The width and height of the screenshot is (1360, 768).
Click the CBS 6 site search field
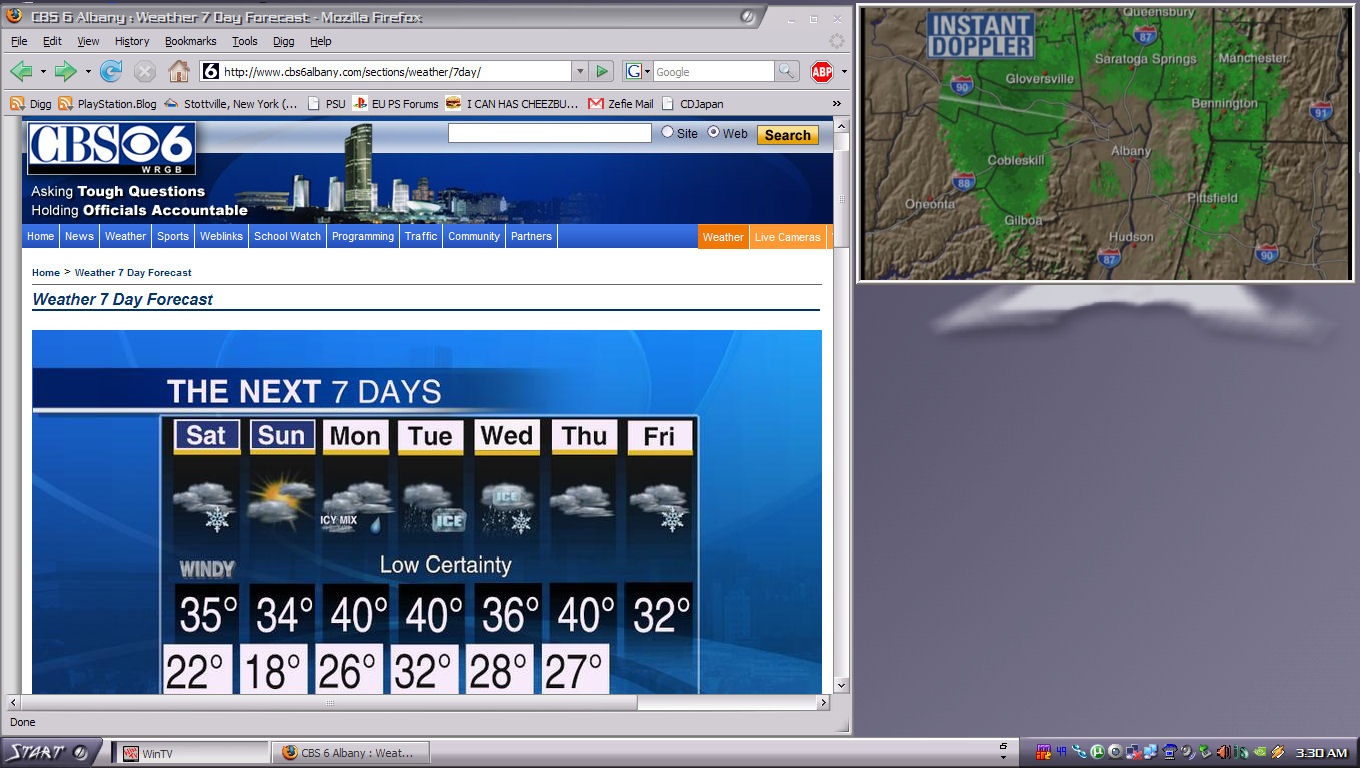549,133
